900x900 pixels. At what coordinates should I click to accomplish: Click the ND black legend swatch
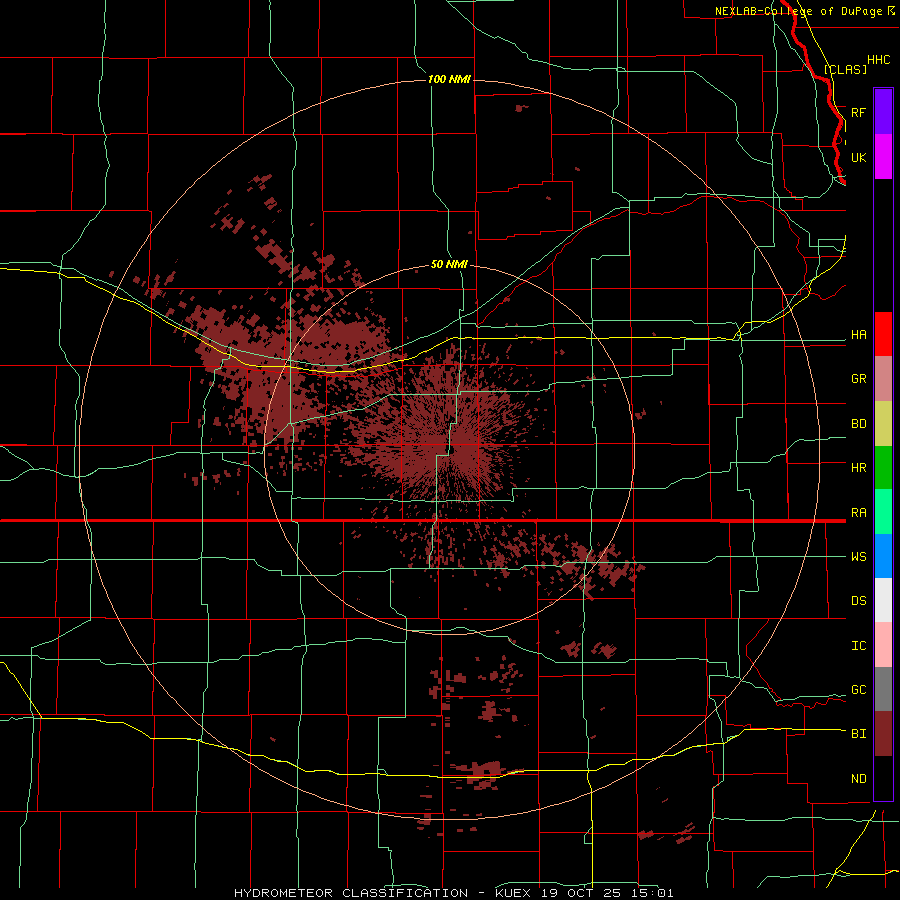883,778
